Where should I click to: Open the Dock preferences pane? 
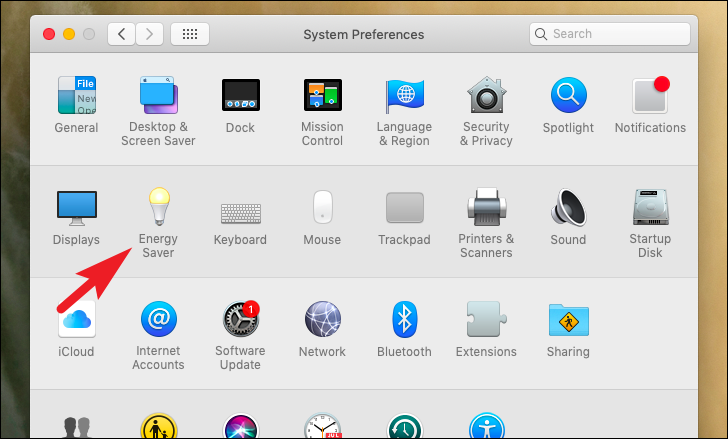240,95
